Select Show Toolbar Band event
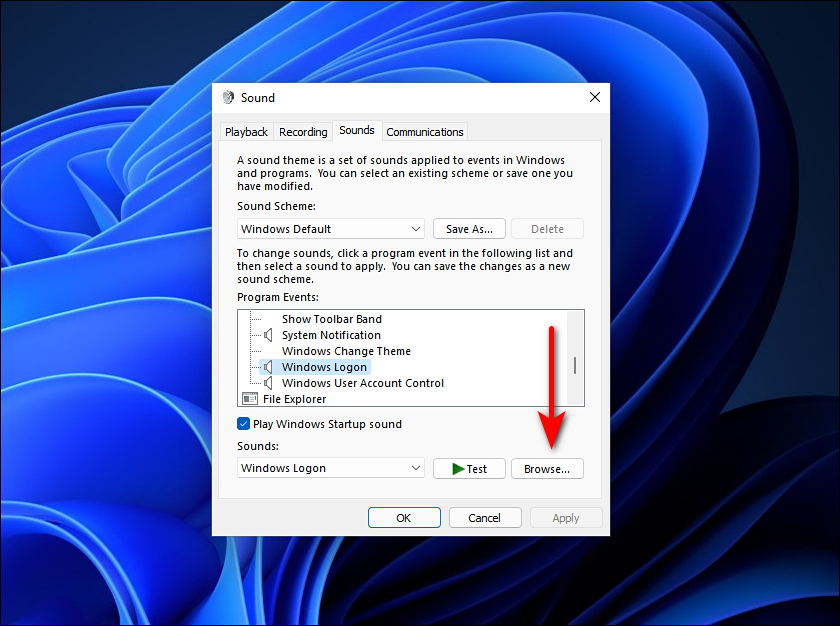840x626 pixels. [x=332, y=319]
